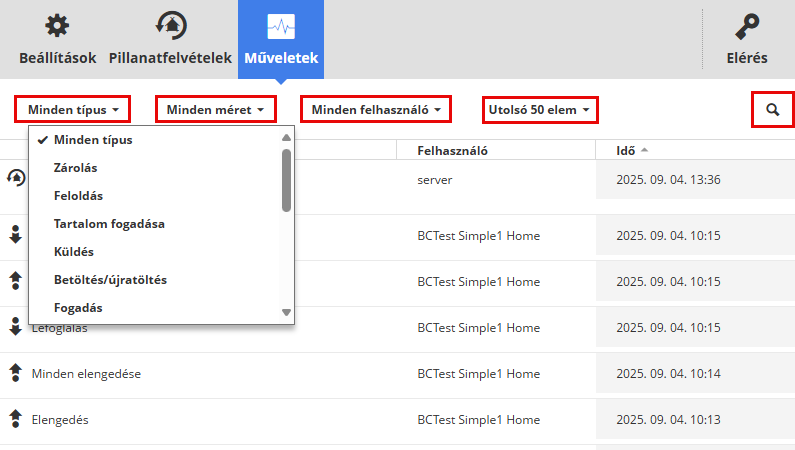The image size is (795, 450).
Task: Click the up arrow icon beside Elengedés
Action: (15, 419)
